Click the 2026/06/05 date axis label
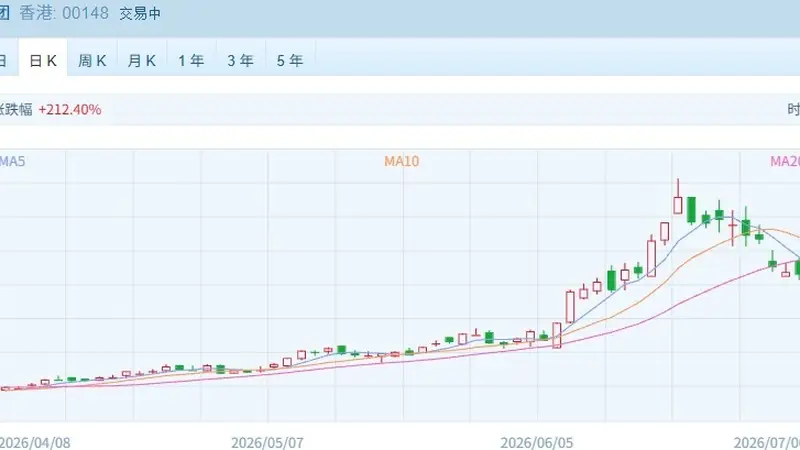This screenshot has width=800, height=450. (x=537, y=442)
